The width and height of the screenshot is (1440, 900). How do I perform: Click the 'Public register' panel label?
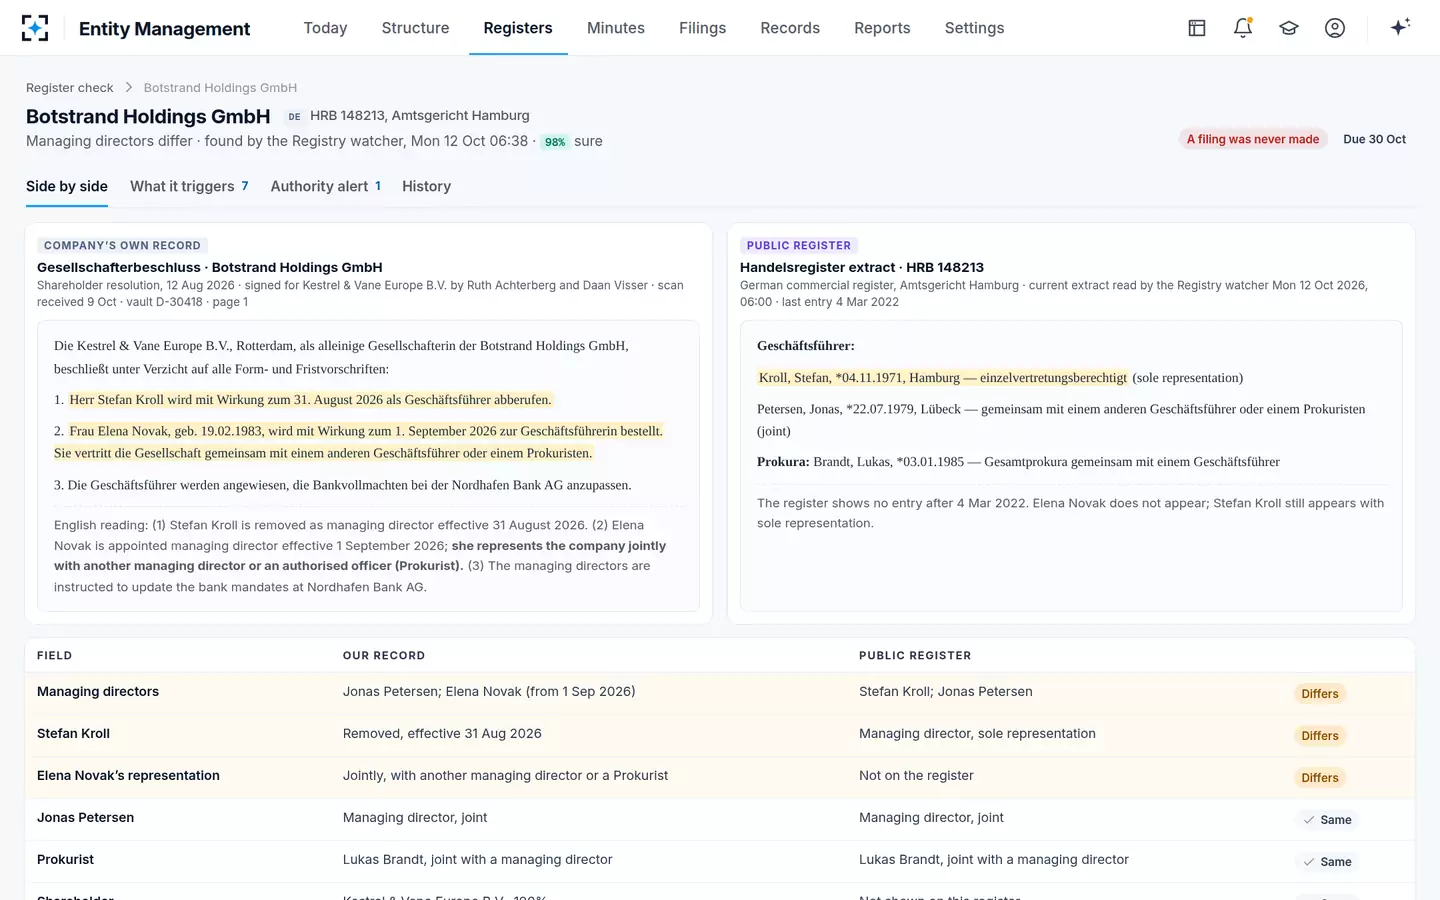coord(799,245)
